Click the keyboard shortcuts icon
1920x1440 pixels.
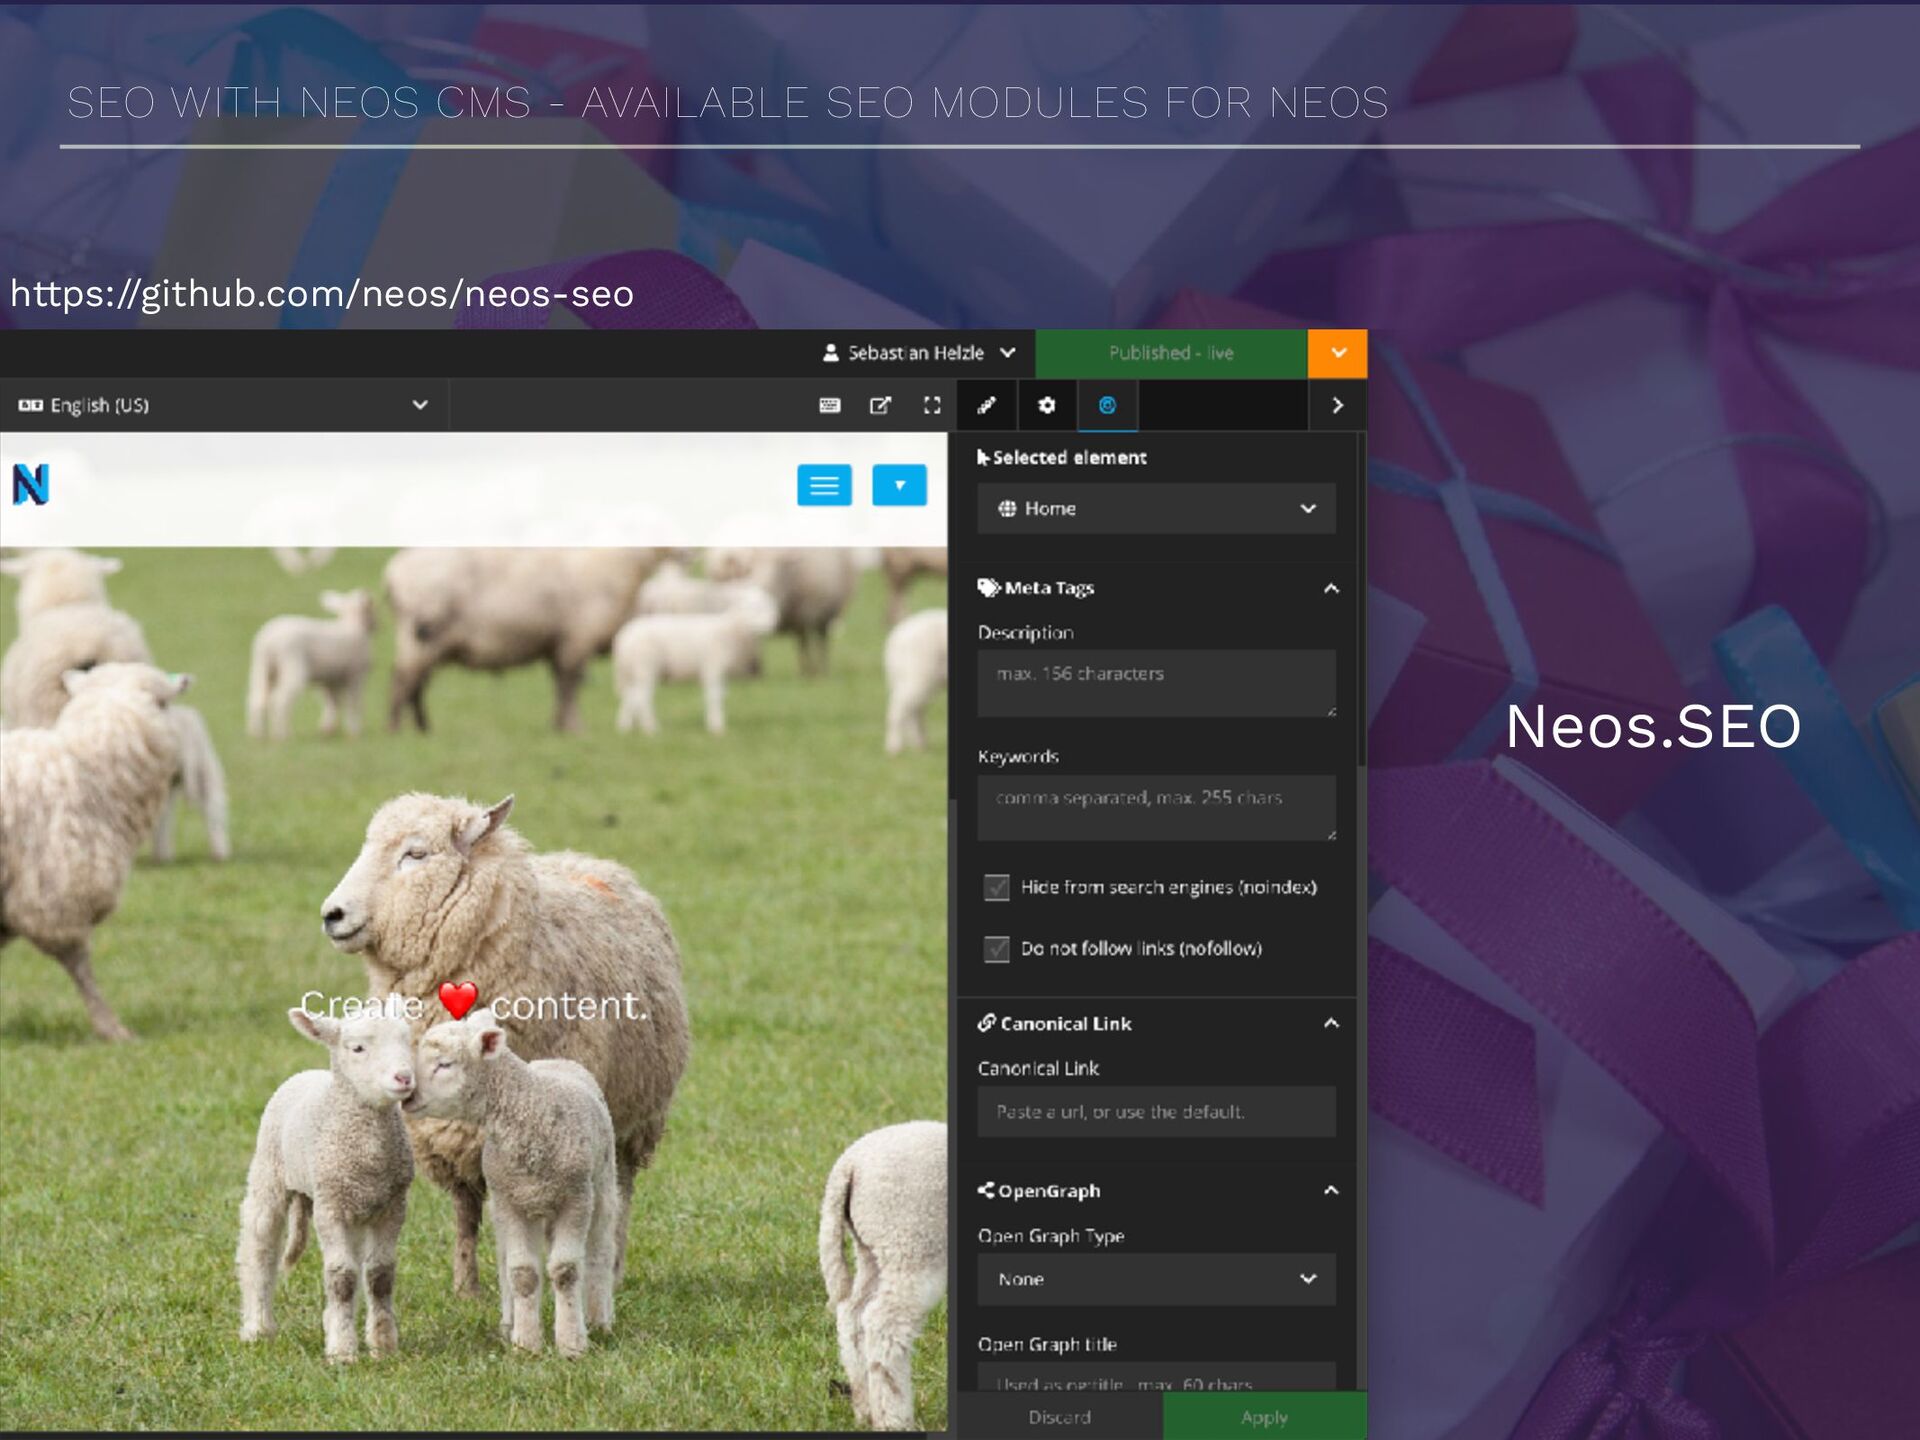(x=829, y=405)
